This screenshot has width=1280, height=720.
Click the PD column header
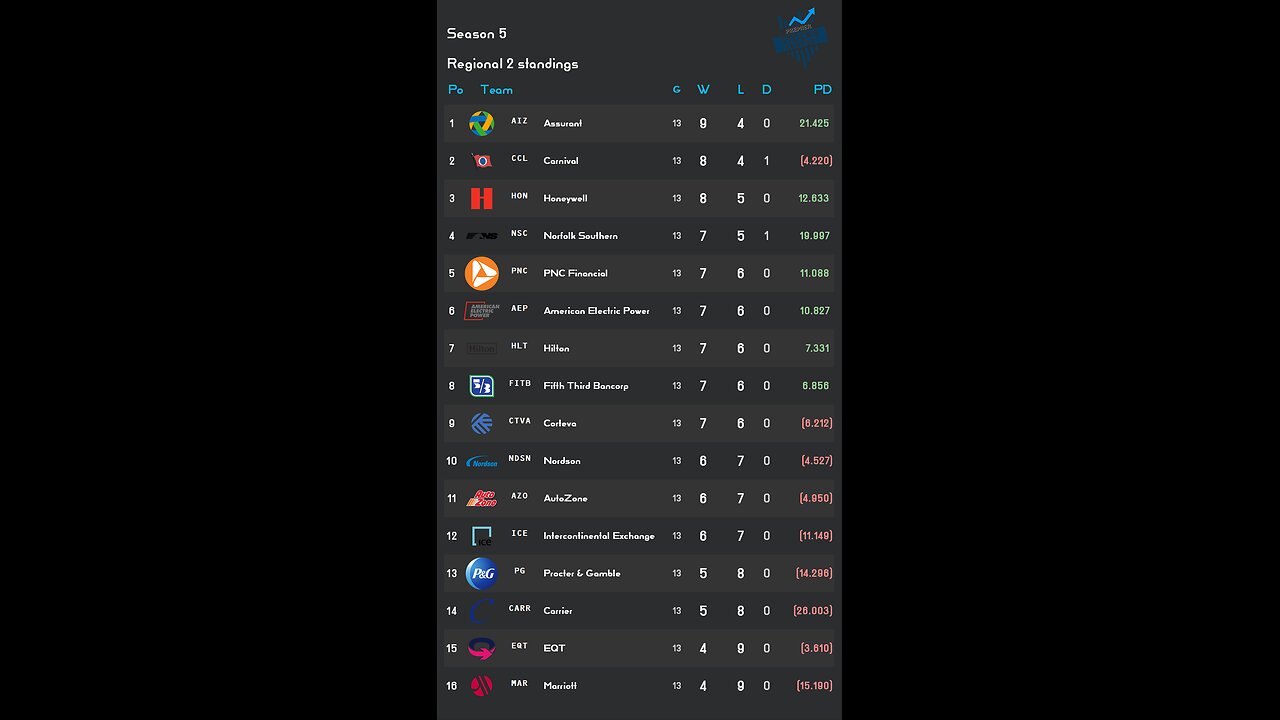[822, 90]
